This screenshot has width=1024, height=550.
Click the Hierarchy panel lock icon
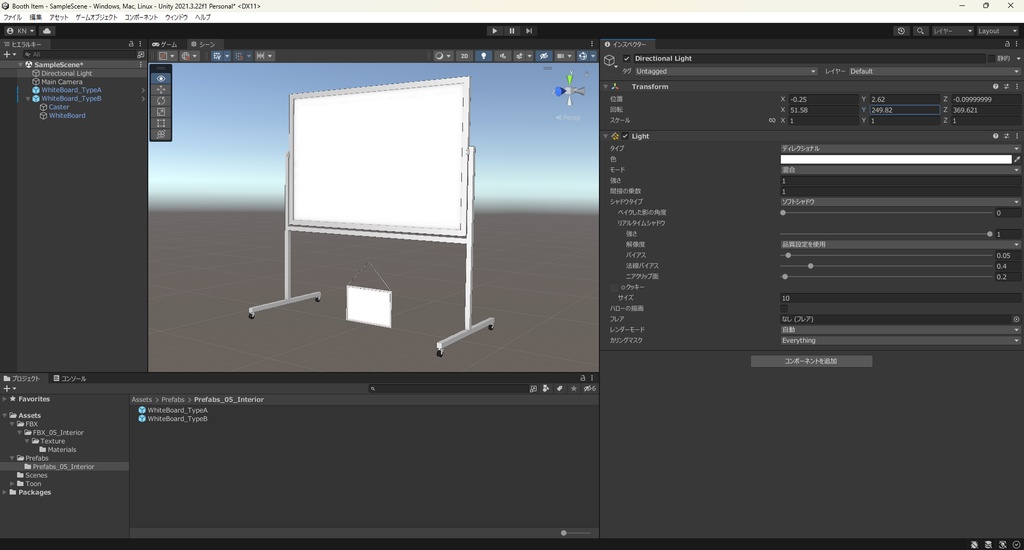point(131,44)
